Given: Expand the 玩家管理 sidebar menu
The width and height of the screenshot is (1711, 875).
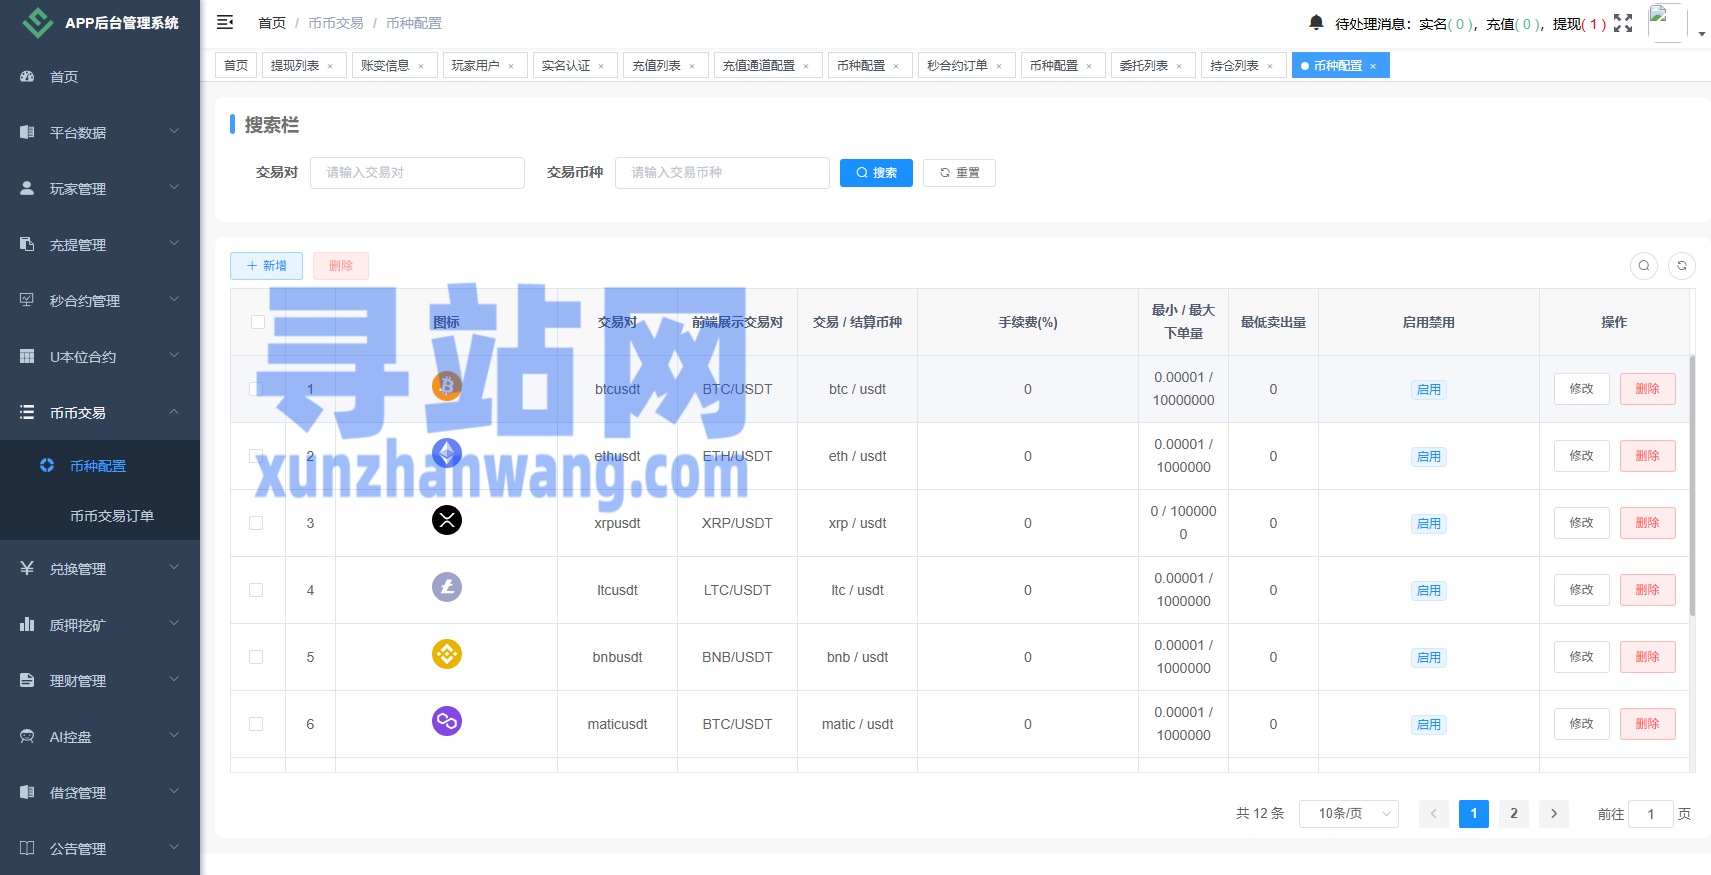Looking at the screenshot, I should pyautogui.click(x=100, y=188).
